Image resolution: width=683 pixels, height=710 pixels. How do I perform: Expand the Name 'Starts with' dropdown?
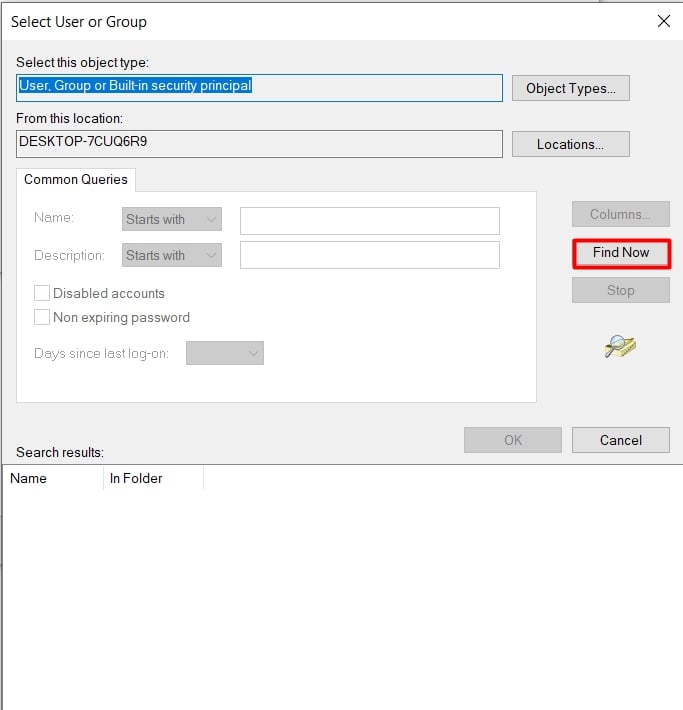(x=172, y=219)
